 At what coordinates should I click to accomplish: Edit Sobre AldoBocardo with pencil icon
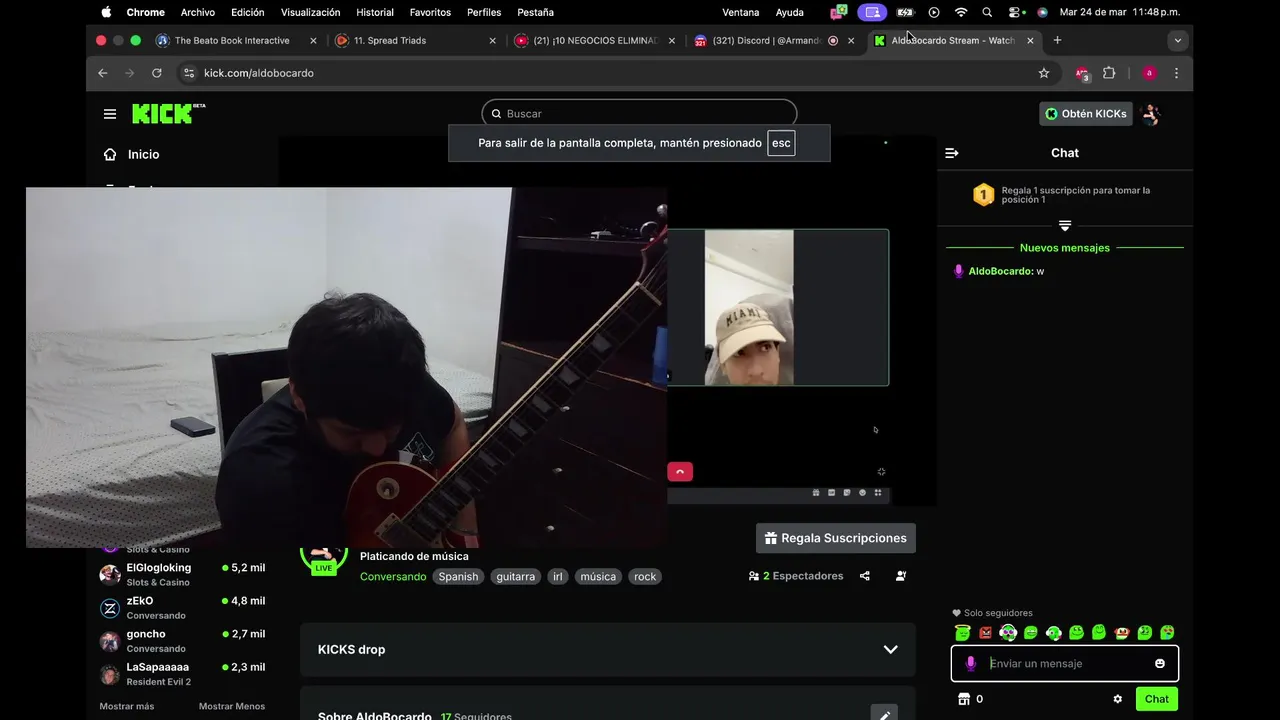click(884, 715)
